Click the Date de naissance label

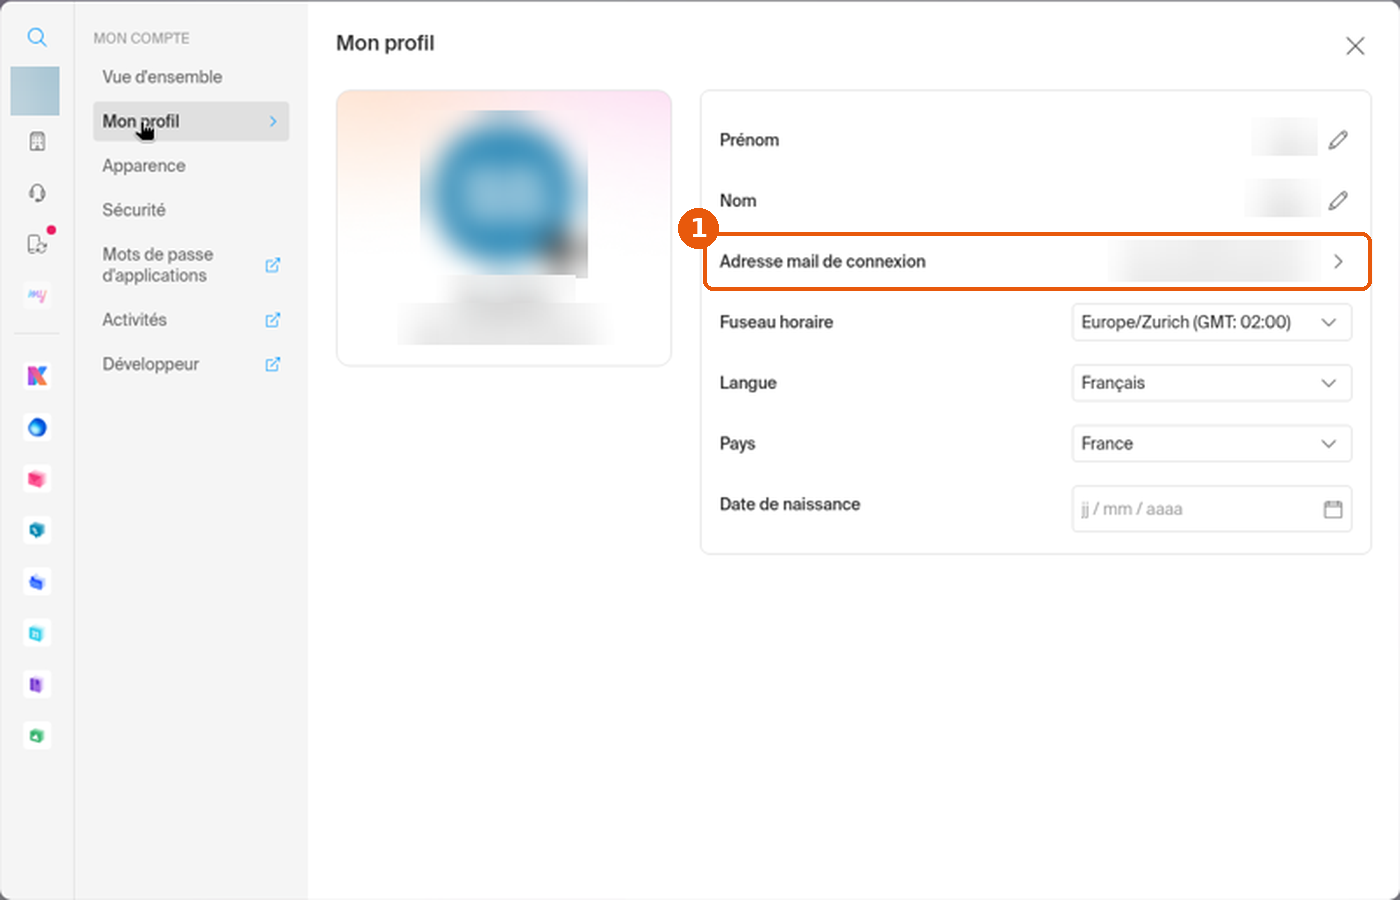[x=790, y=505]
